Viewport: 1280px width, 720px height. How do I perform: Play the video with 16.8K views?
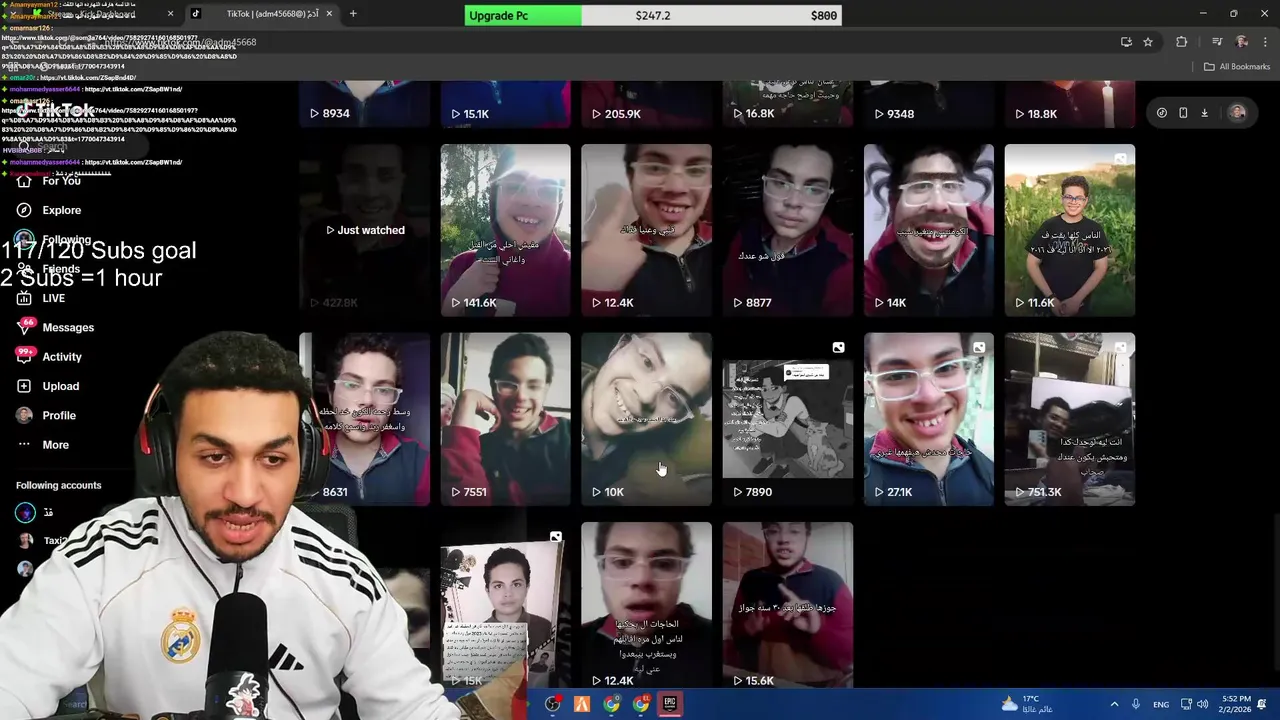tap(788, 104)
